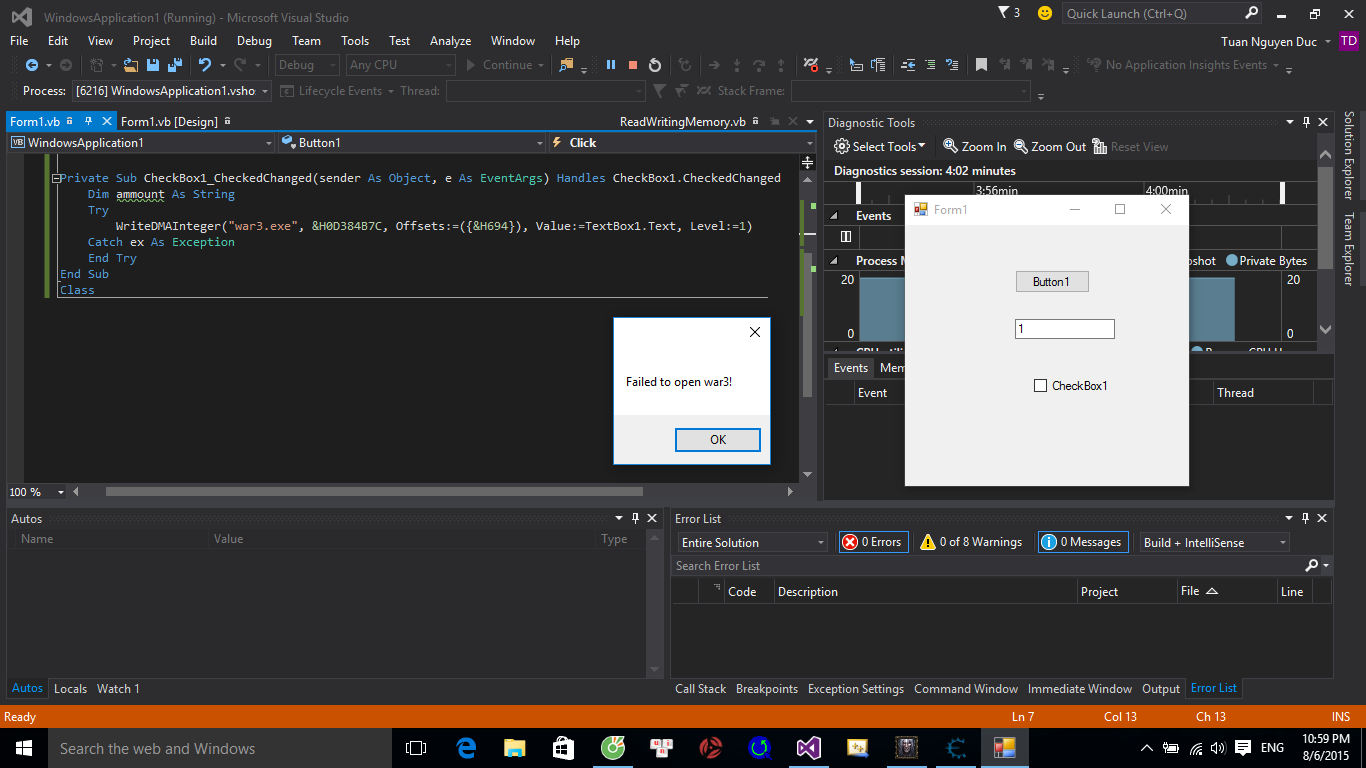Click the Form1 text box containing 1

point(1064,329)
